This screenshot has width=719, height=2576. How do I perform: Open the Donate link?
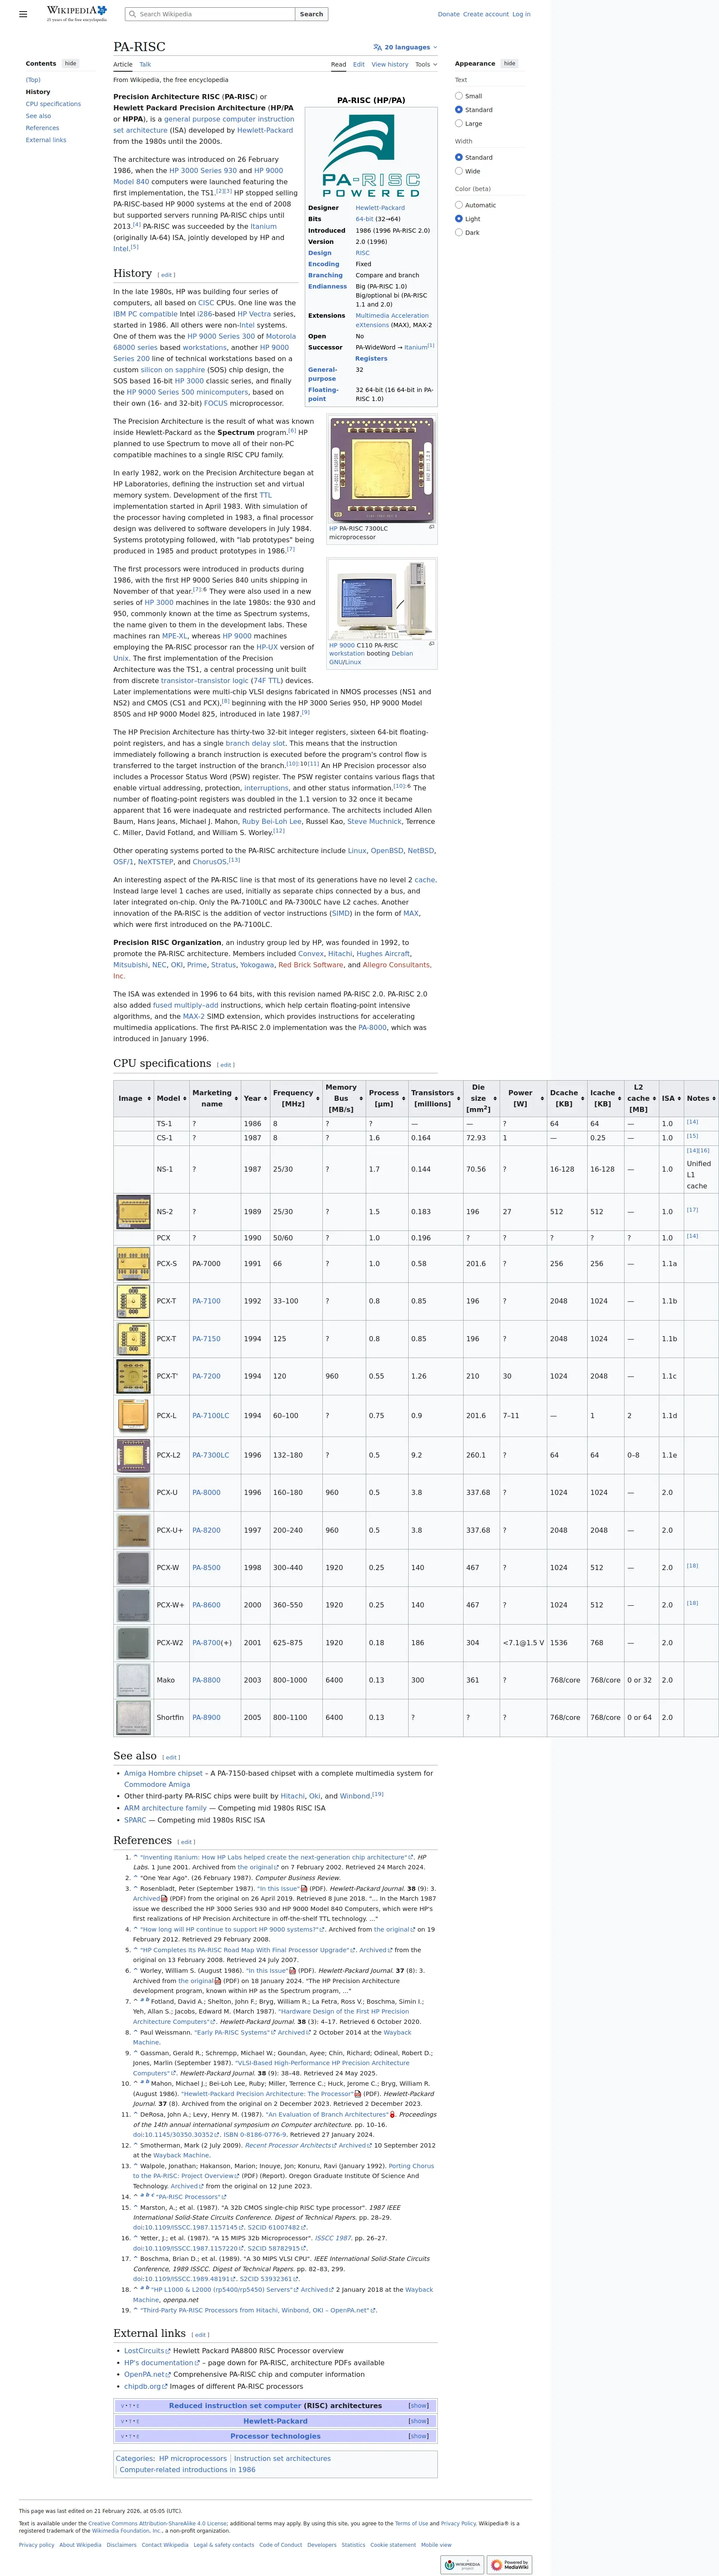point(449,14)
